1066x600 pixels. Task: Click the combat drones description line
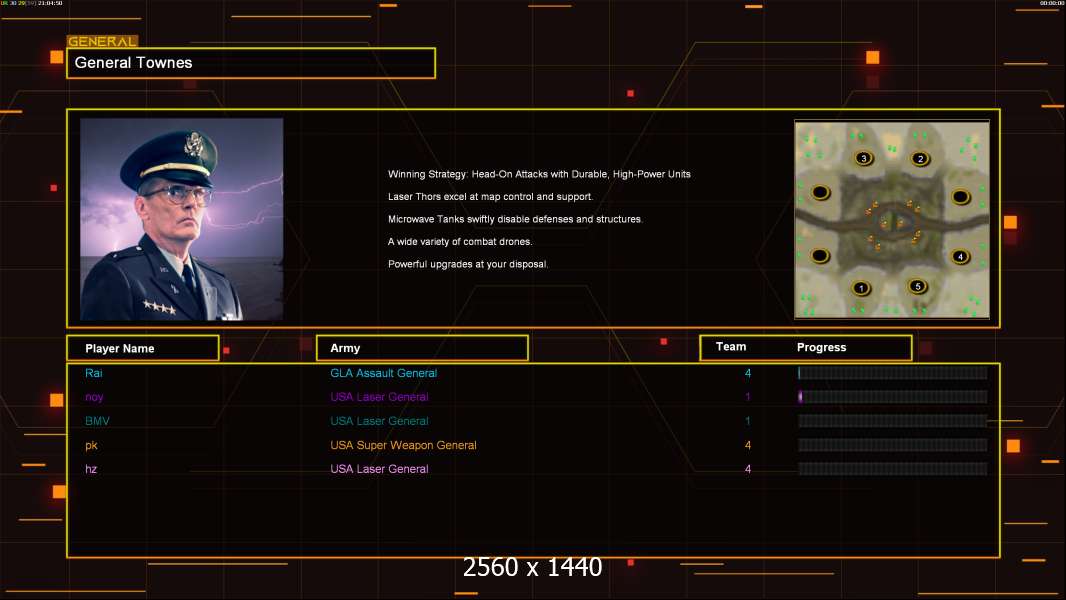[460, 241]
